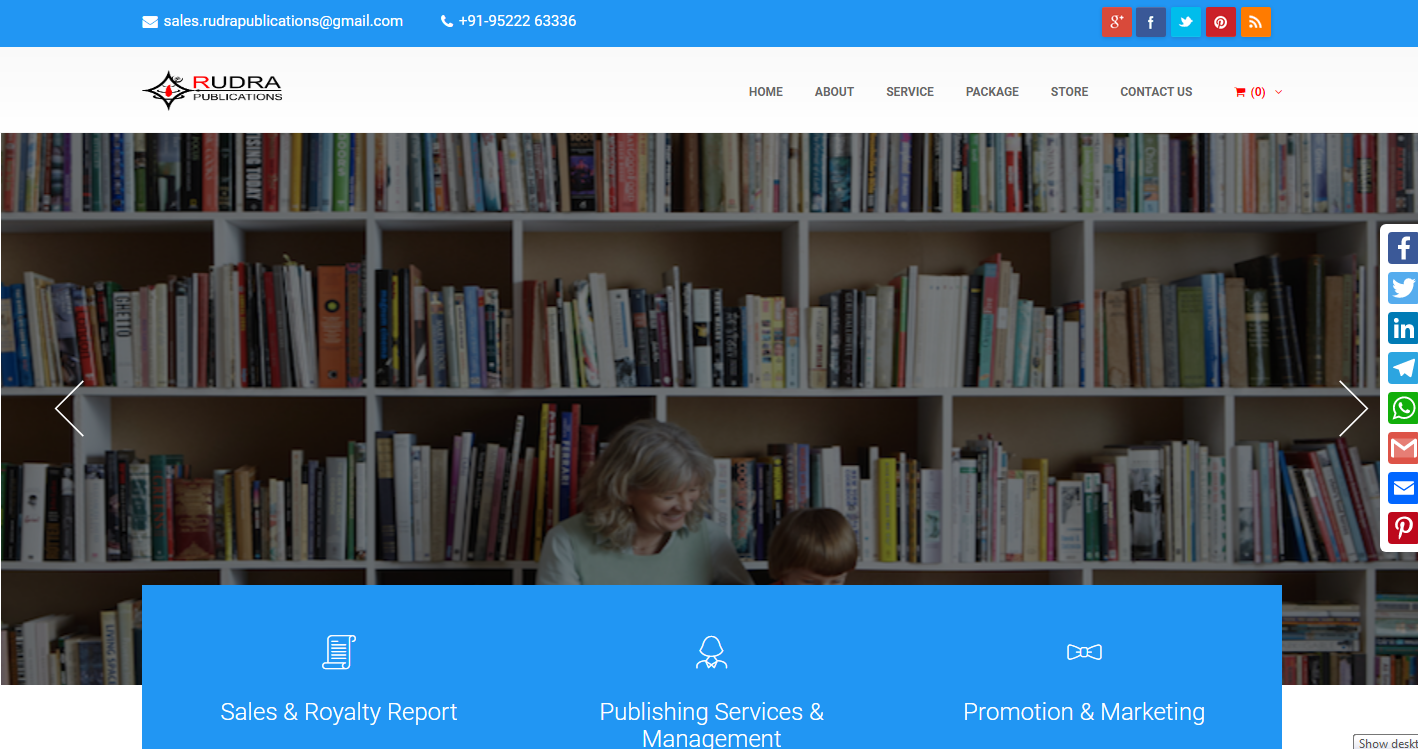Screen dimensions: 1418x749
Task: Click the Rudra Publications logo
Action: point(212,90)
